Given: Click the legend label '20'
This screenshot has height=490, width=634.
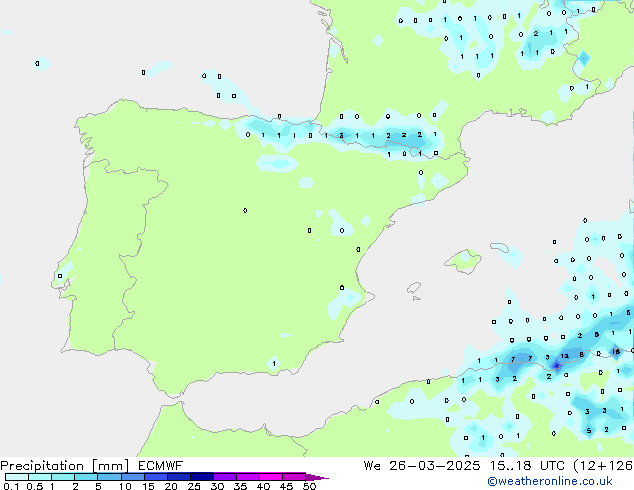Looking at the screenshot, I should pyautogui.click(x=171, y=486).
